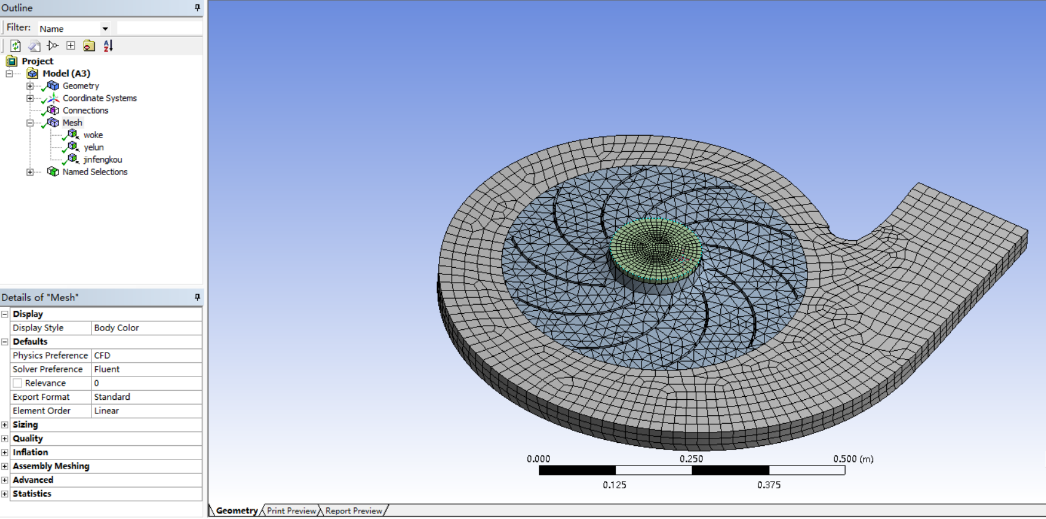The image size is (1046, 519).
Task: Click the Physics Preference CFD value field
Action: coord(145,356)
